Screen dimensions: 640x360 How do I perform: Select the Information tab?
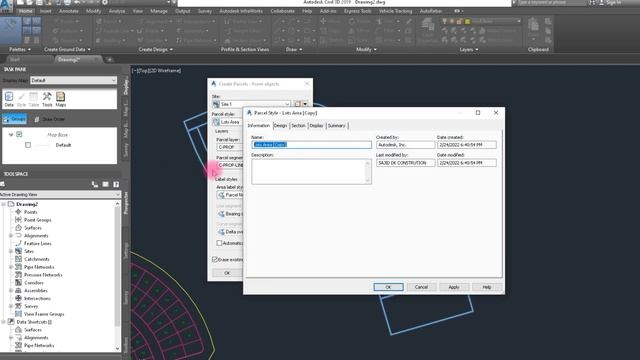[259, 126]
